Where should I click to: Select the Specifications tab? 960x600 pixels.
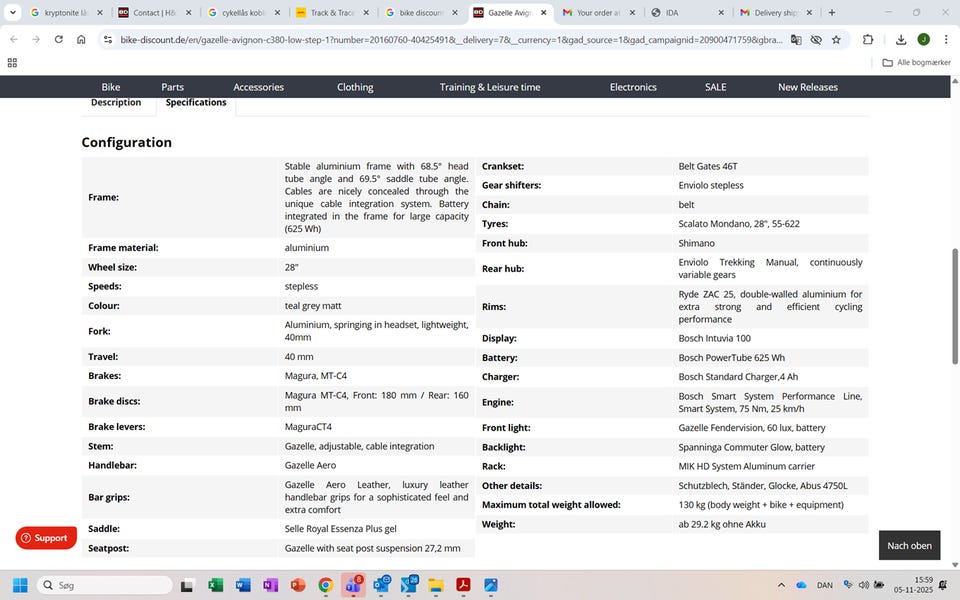[196, 102]
